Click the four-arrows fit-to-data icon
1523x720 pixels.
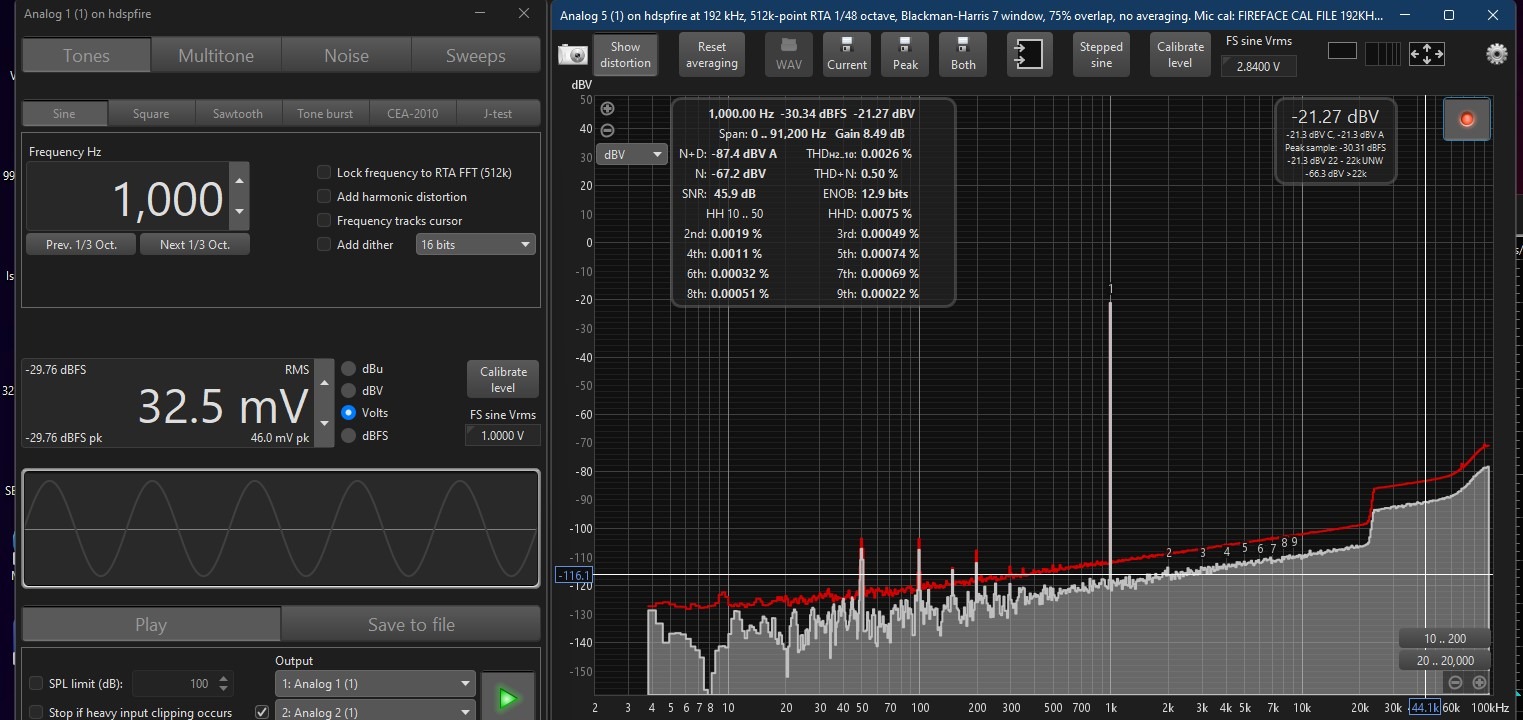[1426, 54]
